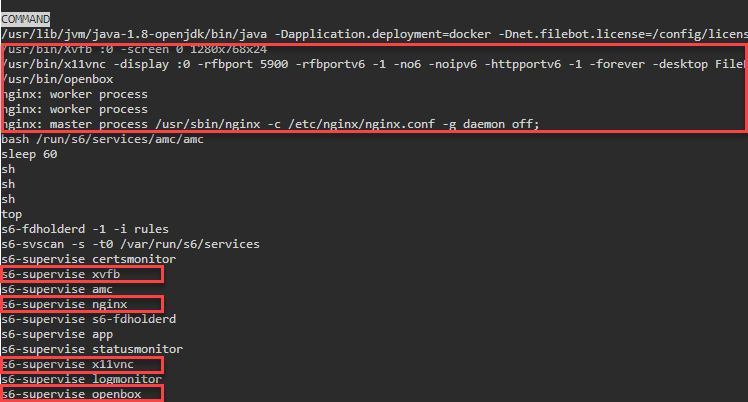The height and width of the screenshot is (402, 748).
Task: Select the /usr/bin/x11vnc -display line
Action: click(374, 64)
